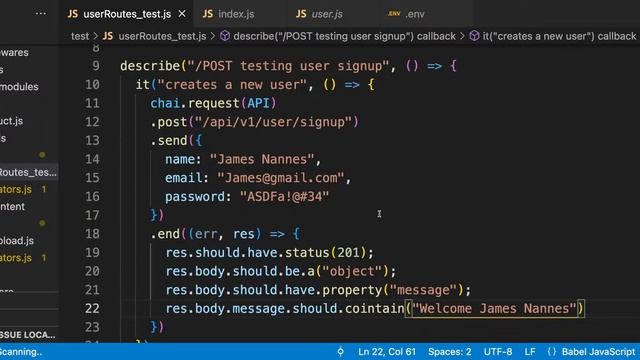640x360 pixels.
Task: Click the userRoutes_test.js breadcrumb
Action: click(x=162, y=36)
